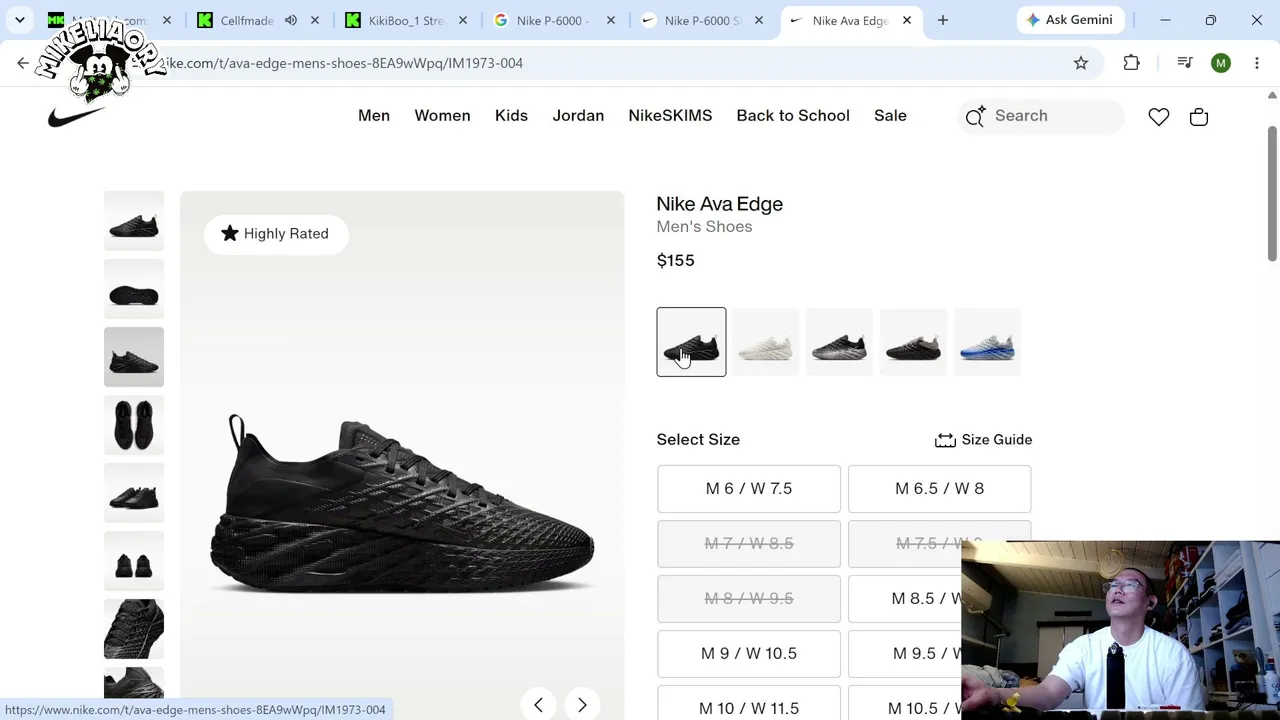Open the browser Extensions puzzle icon
The width and height of the screenshot is (1280, 720).
coord(1131,63)
